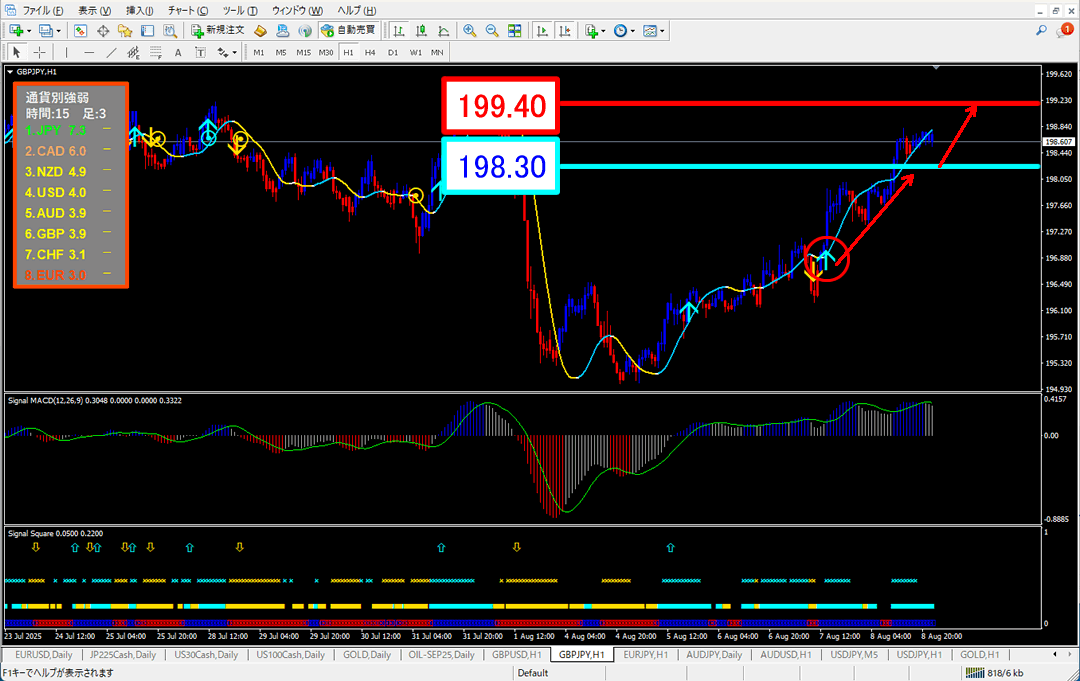Open the Terminal panel icon
Image resolution: width=1080 pixels, height=681 pixels.
[147, 31]
